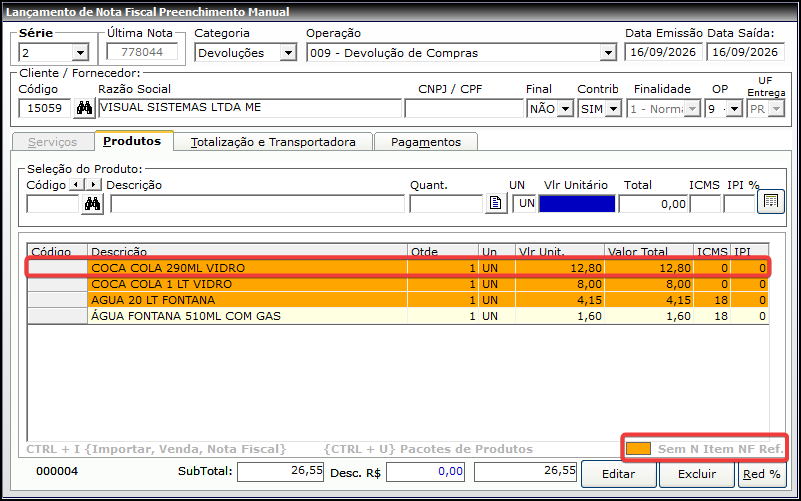
Task: Open the Operação 009 - Devolução de Compras dropdown
Action: pyautogui.click(x=608, y=53)
